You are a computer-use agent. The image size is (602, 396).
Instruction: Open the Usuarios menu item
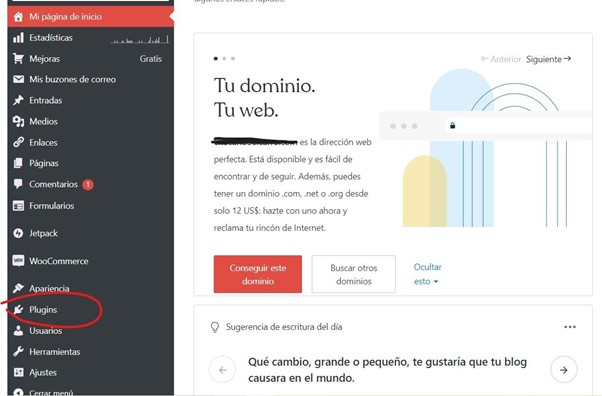(91, 330)
